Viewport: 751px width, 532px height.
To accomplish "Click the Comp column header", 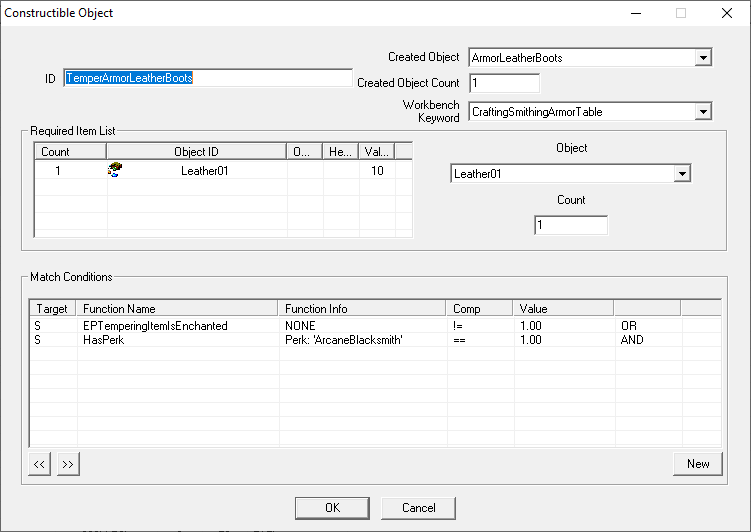I will pyautogui.click(x=478, y=309).
